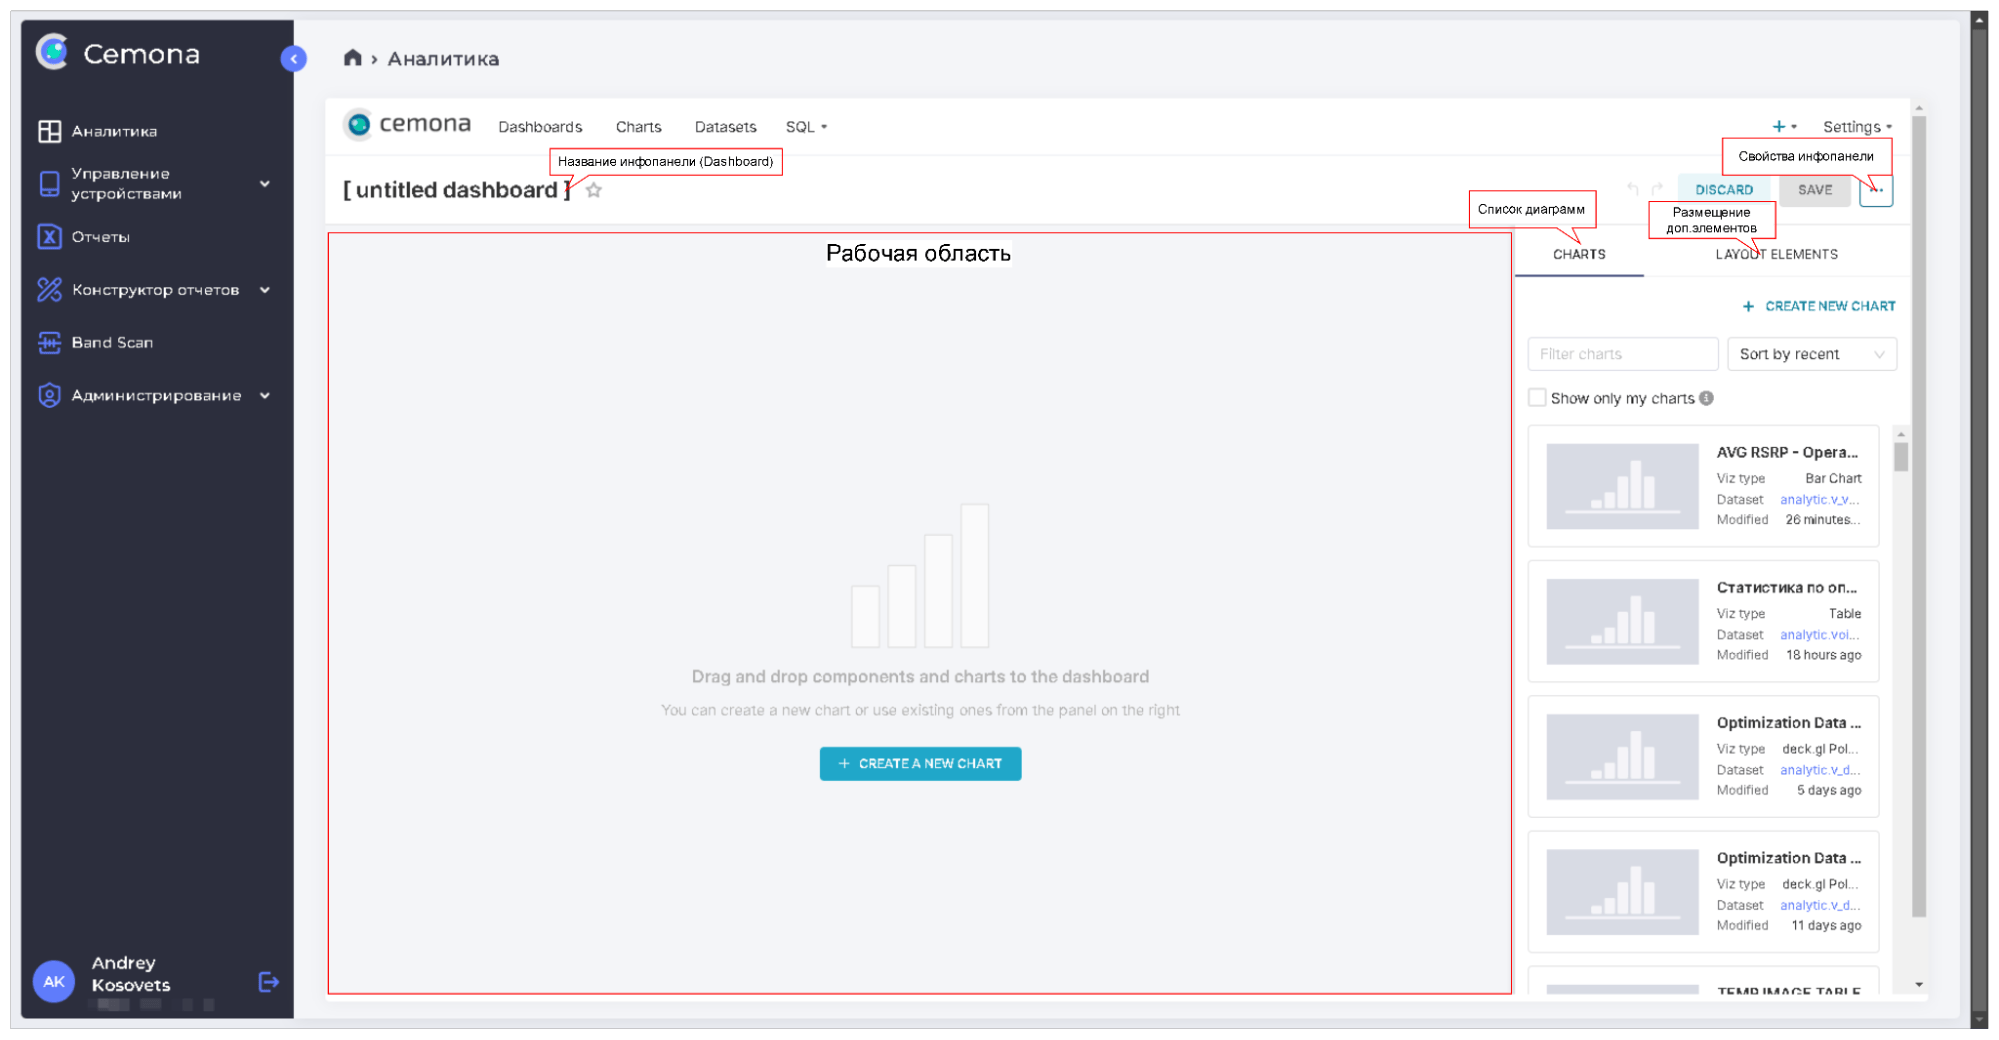Open the Sort by recent dropdown

1811,353
